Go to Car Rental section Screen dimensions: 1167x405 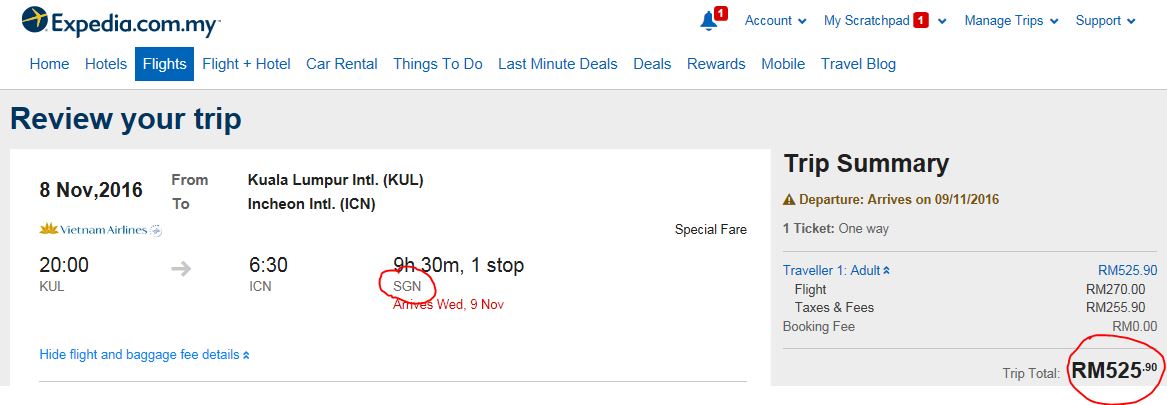(342, 64)
